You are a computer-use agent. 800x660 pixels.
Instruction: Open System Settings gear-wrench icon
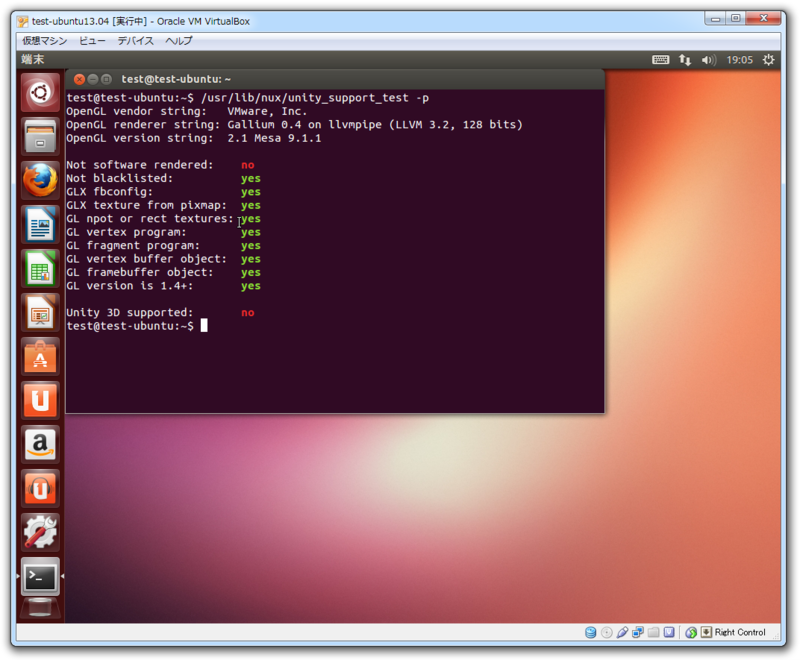click(x=40, y=532)
